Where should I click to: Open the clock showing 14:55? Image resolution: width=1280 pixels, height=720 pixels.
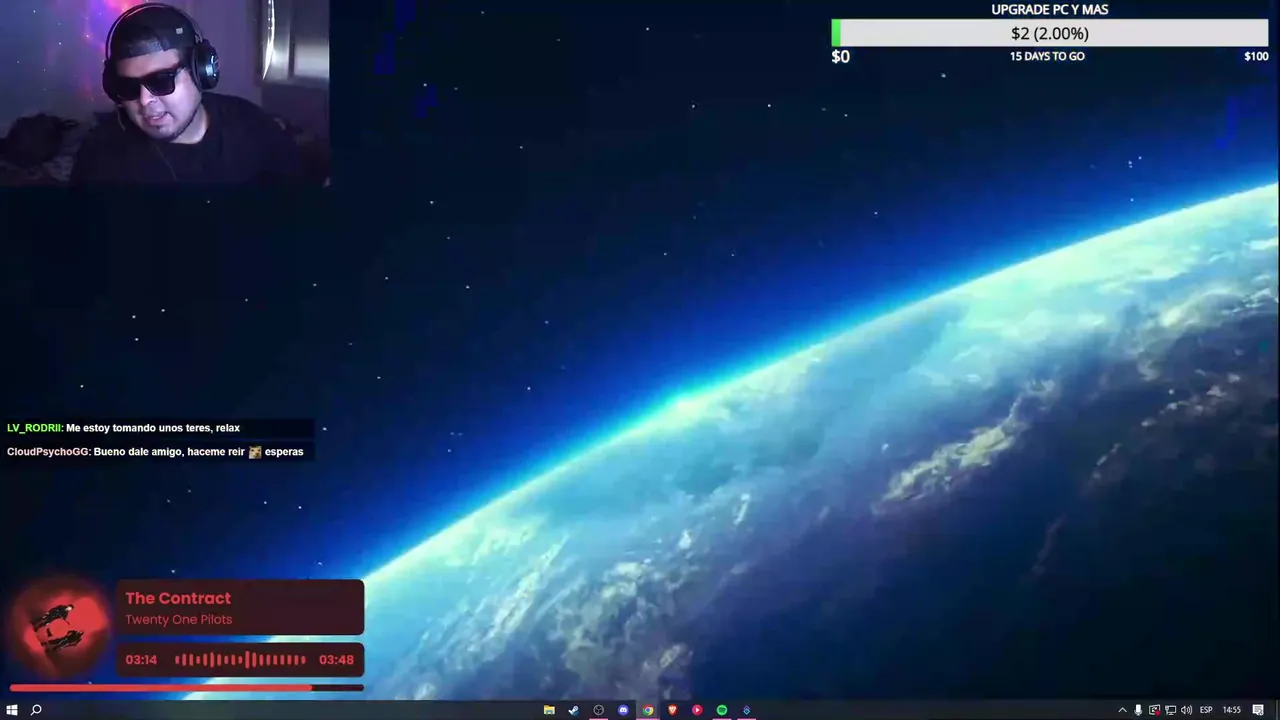[1232, 710]
